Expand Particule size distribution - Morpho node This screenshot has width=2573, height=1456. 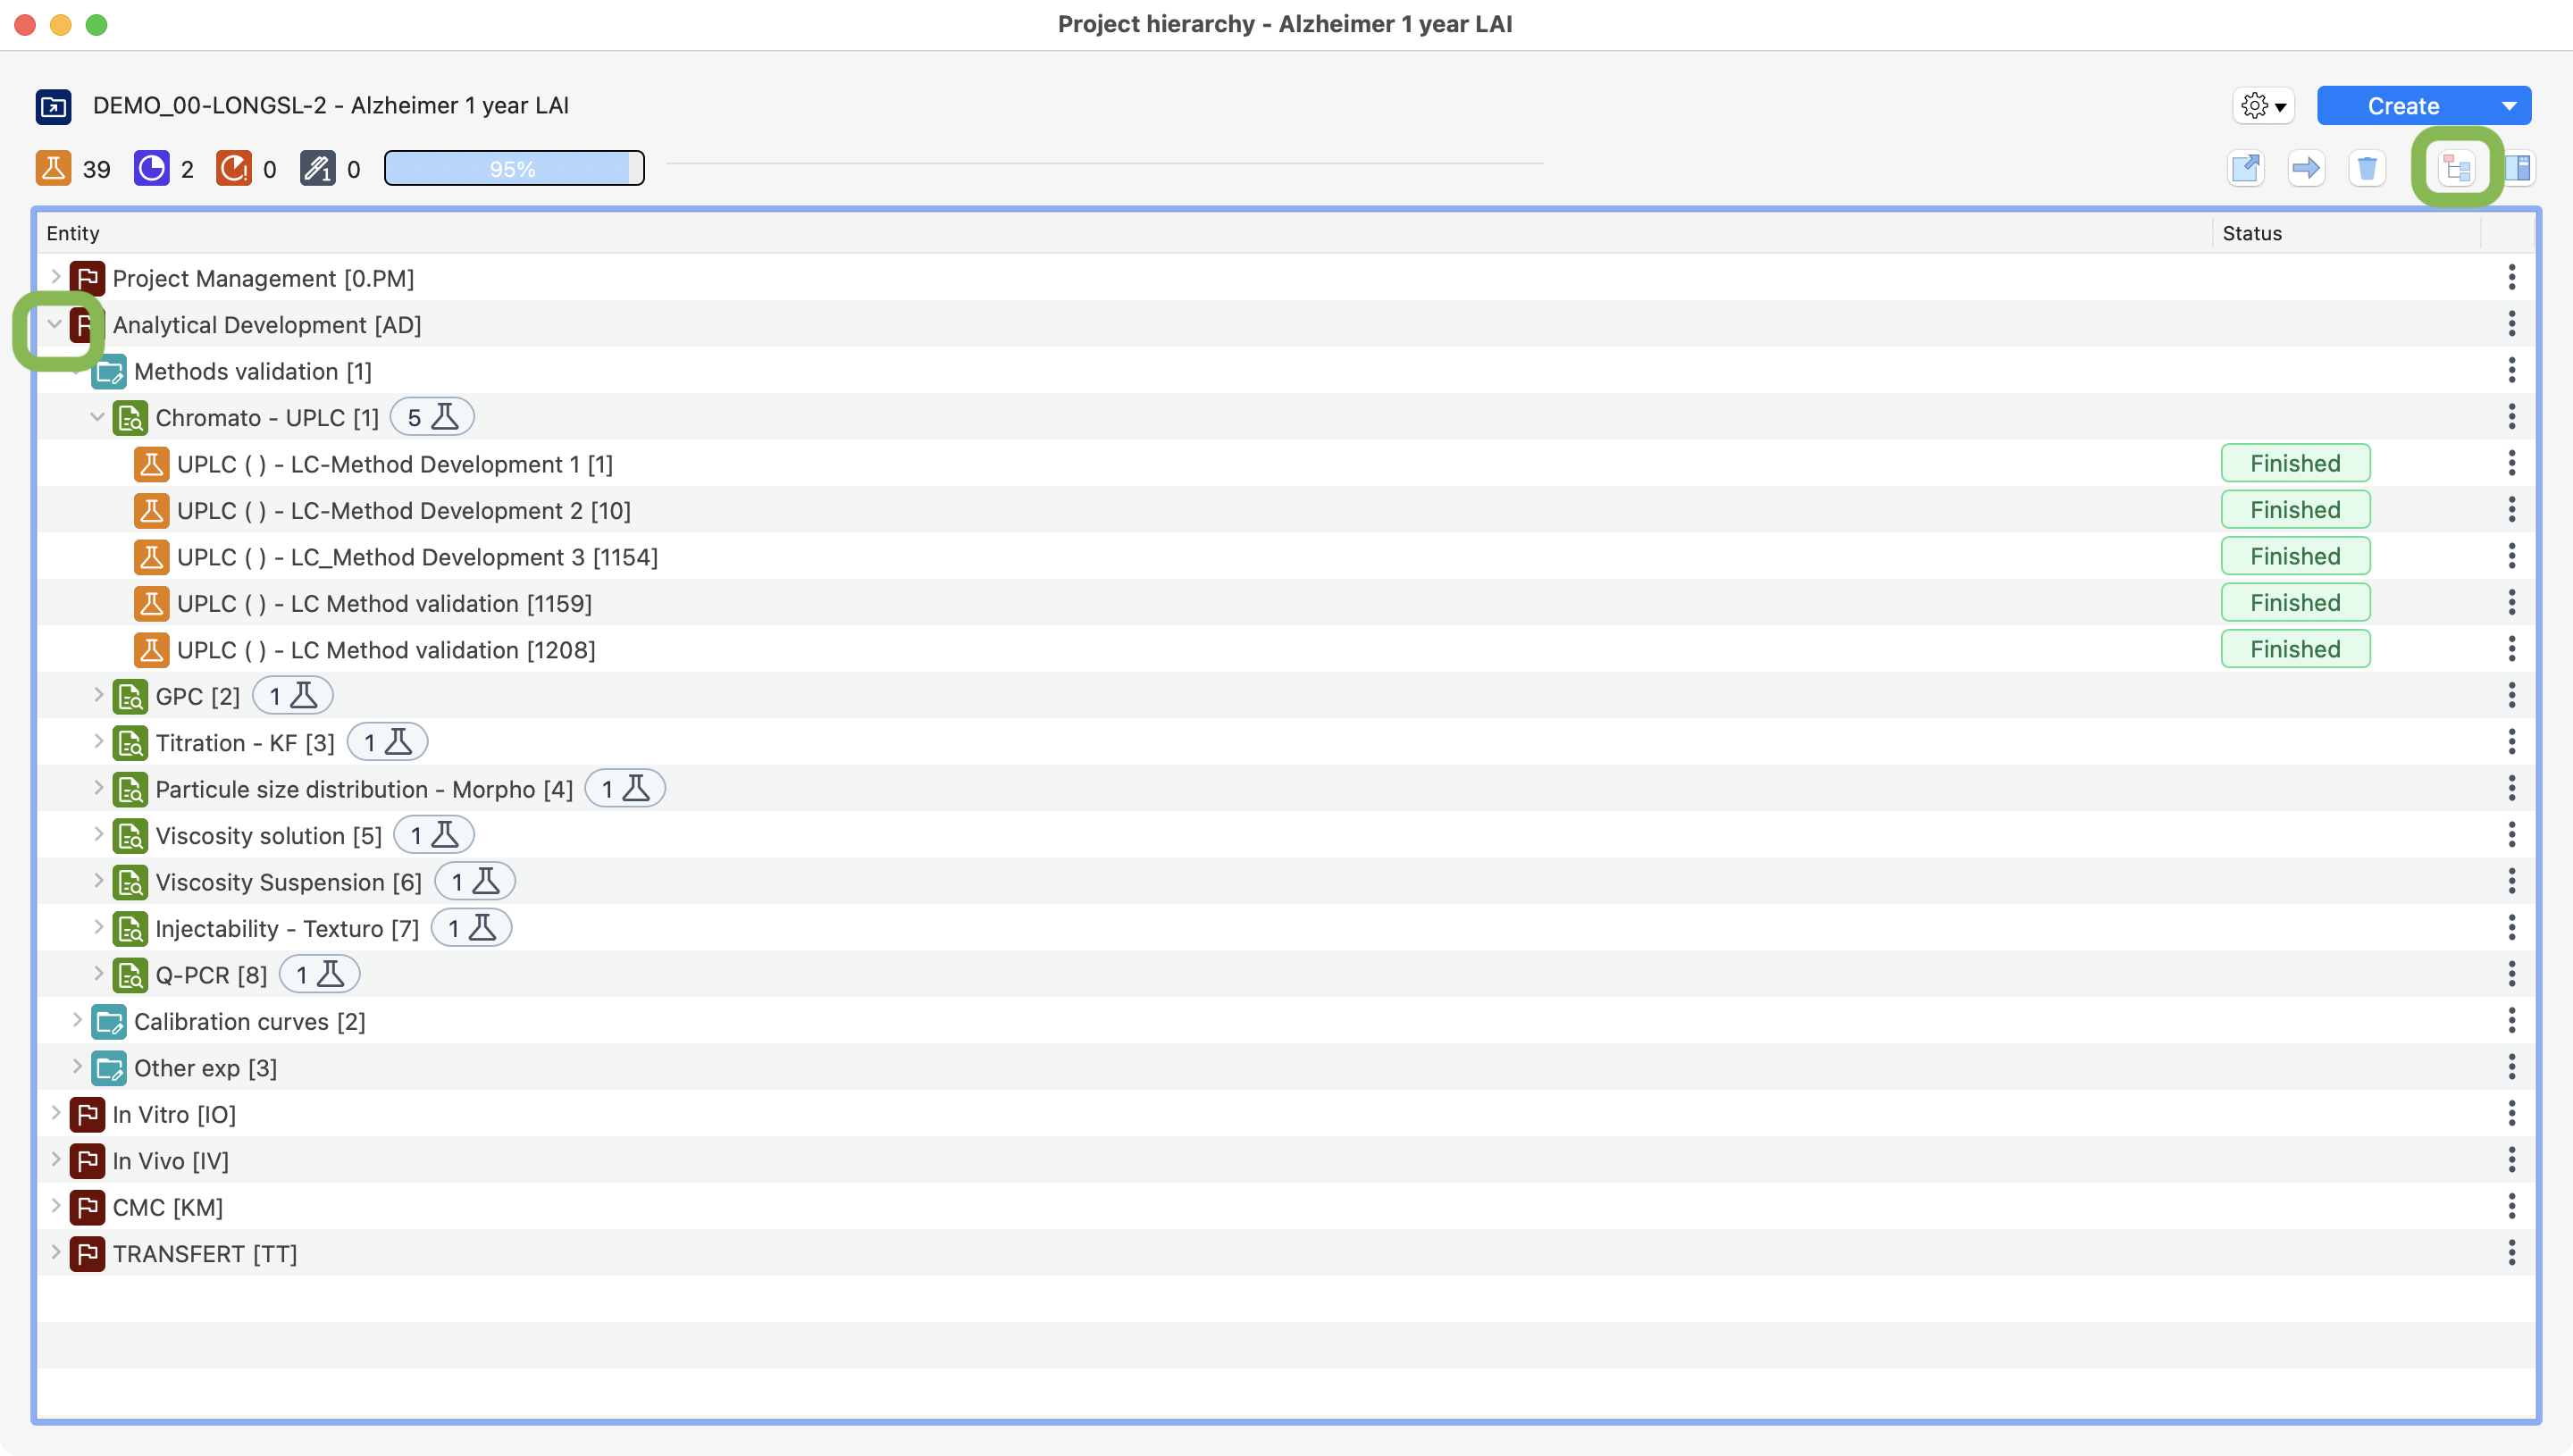point(98,788)
